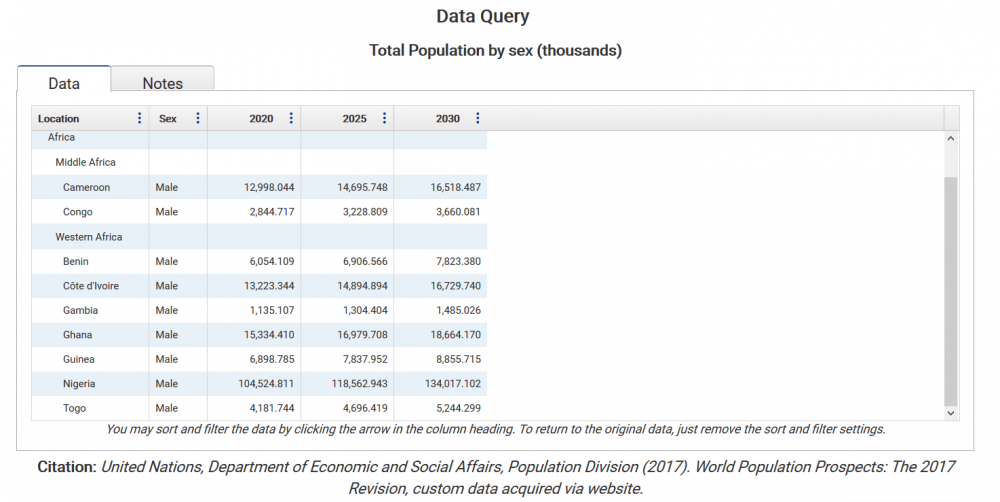The height and width of the screenshot is (502, 1000).
Task: Click the table scrollbar down arrow
Action: pyautogui.click(x=951, y=413)
